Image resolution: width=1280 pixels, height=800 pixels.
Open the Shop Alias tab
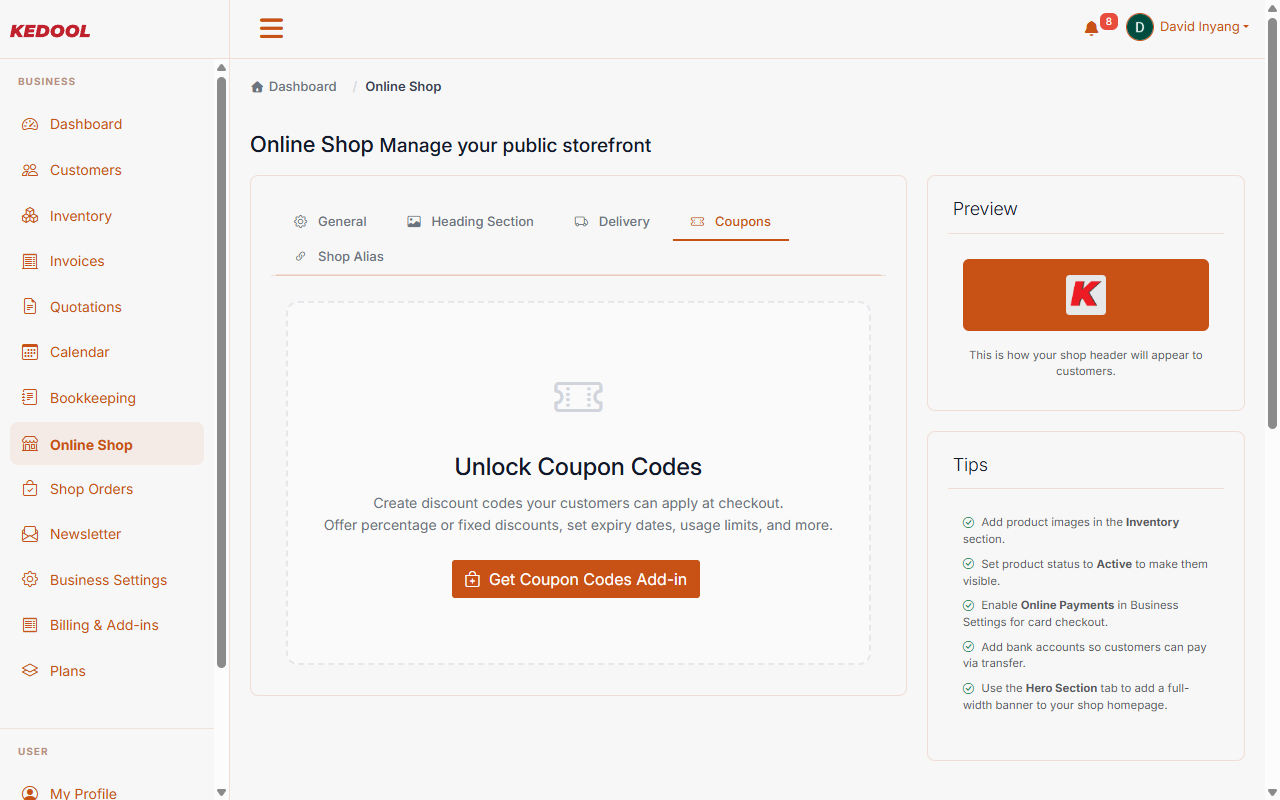[x=339, y=257]
